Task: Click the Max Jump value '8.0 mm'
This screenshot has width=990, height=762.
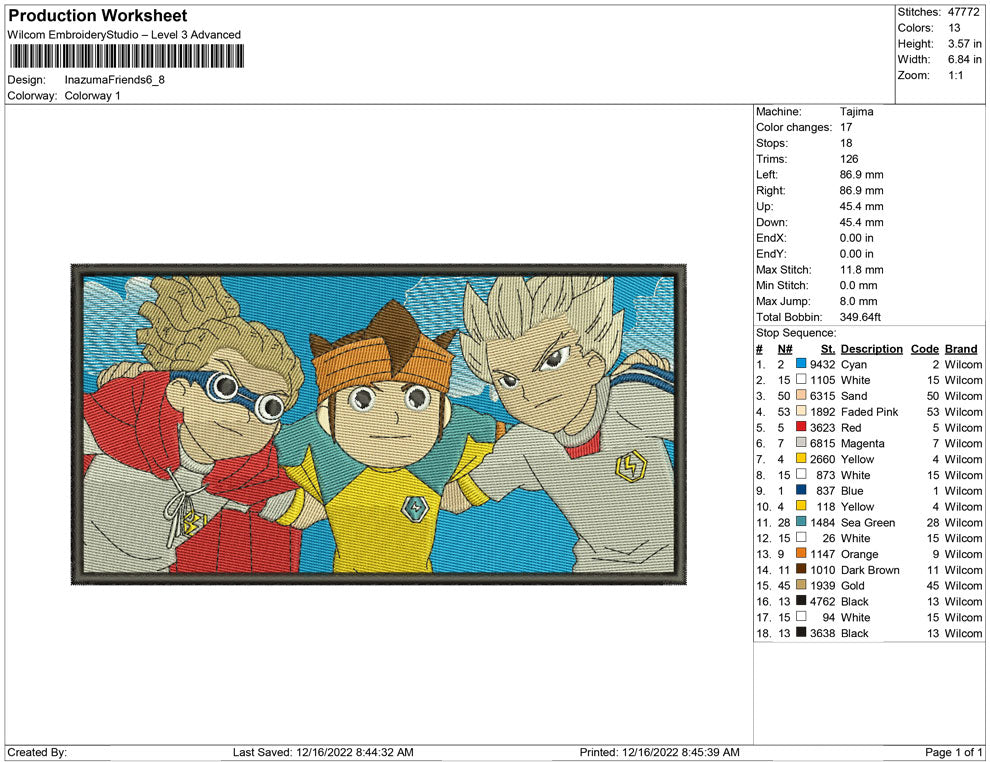Action: pos(859,301)
